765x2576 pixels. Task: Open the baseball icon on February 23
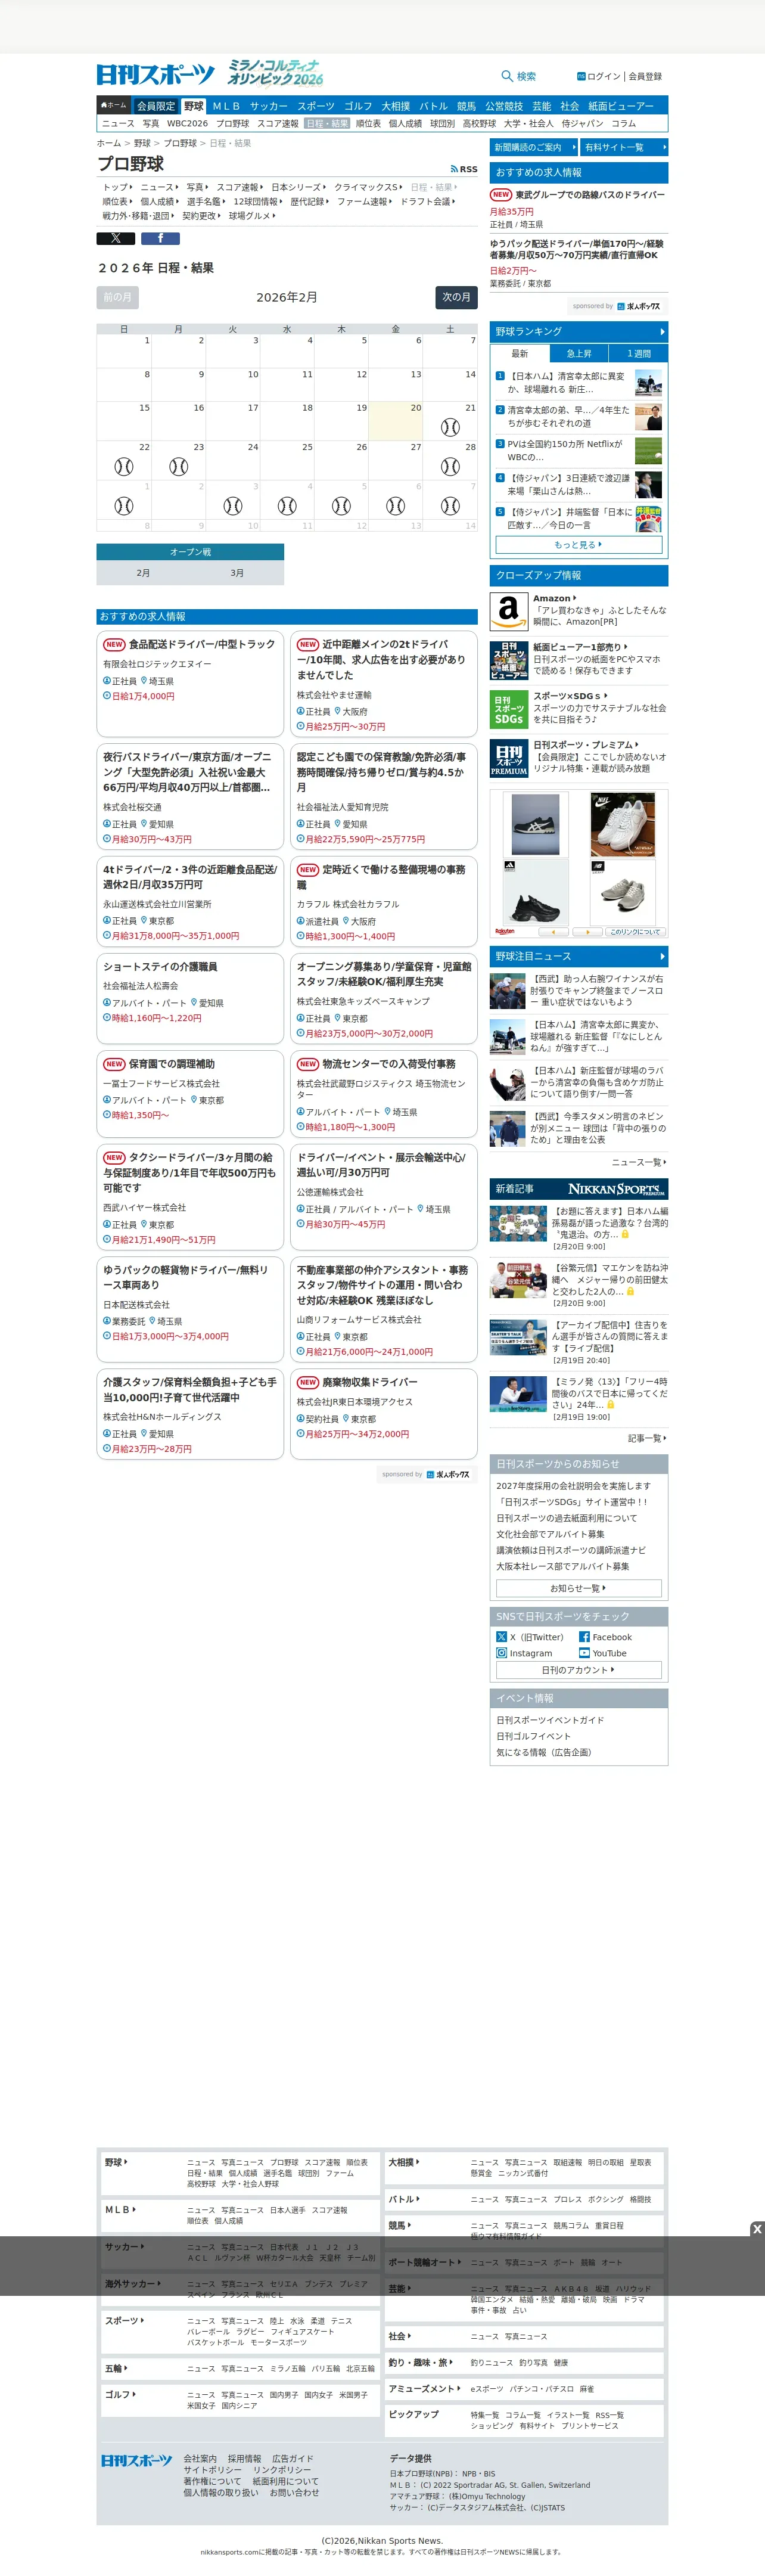[178, 466]
